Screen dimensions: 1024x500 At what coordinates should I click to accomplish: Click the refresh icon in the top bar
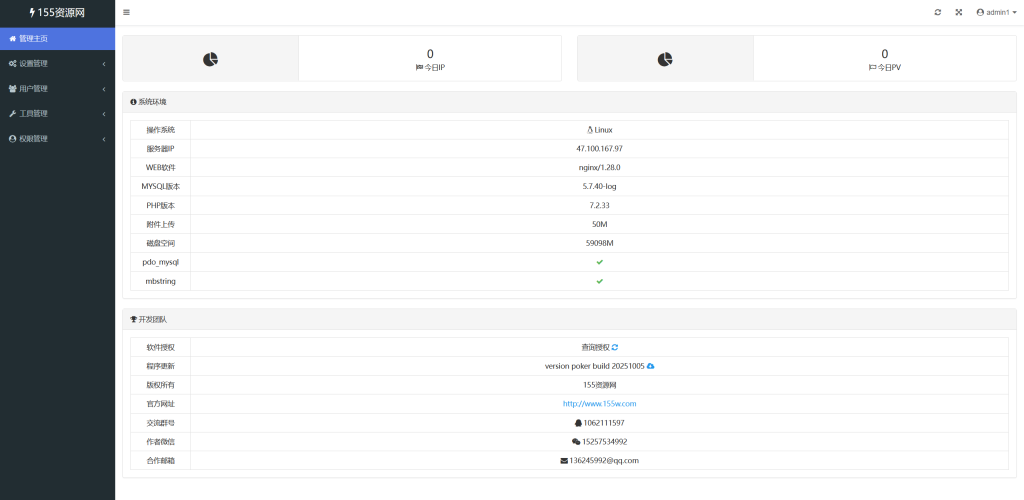(x=938, y=12)
